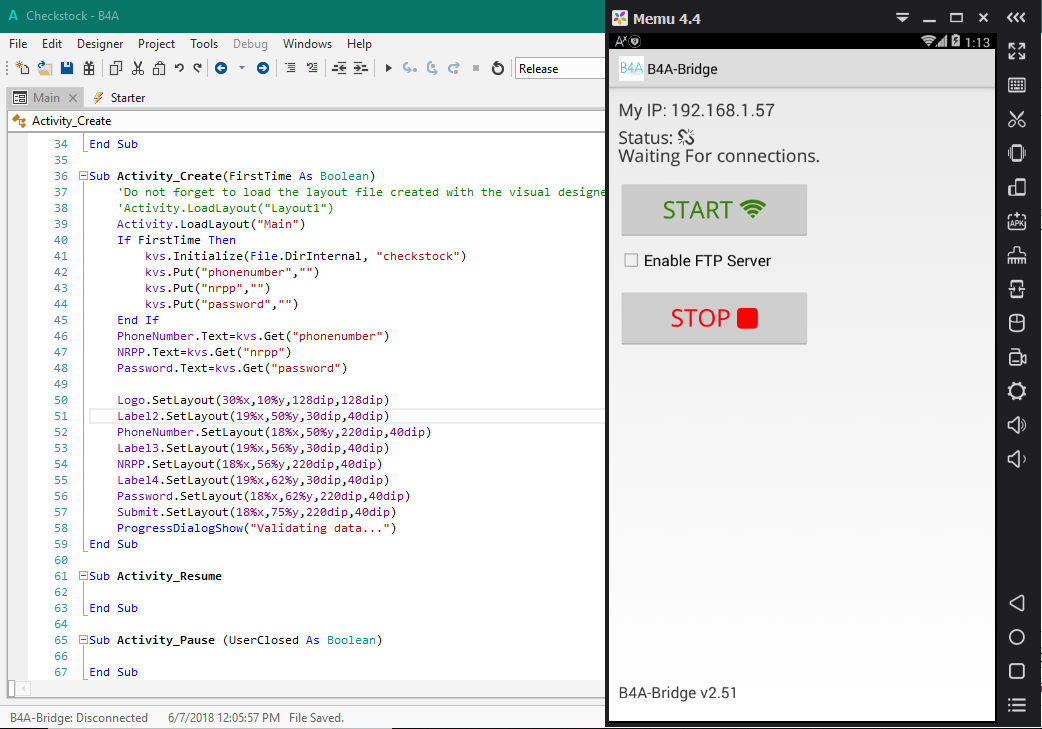This screenshot has width=1042, height=729.
Task: Open the Memu title bar dropdown arrow
Action: coord(902,18)
